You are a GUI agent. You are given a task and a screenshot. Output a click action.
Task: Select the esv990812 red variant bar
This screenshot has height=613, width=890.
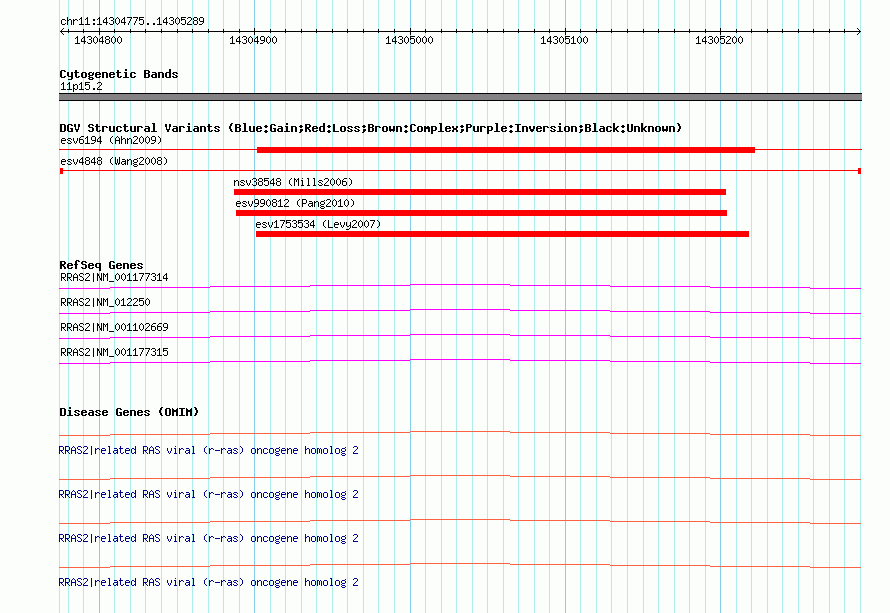[x=481, y=213]
